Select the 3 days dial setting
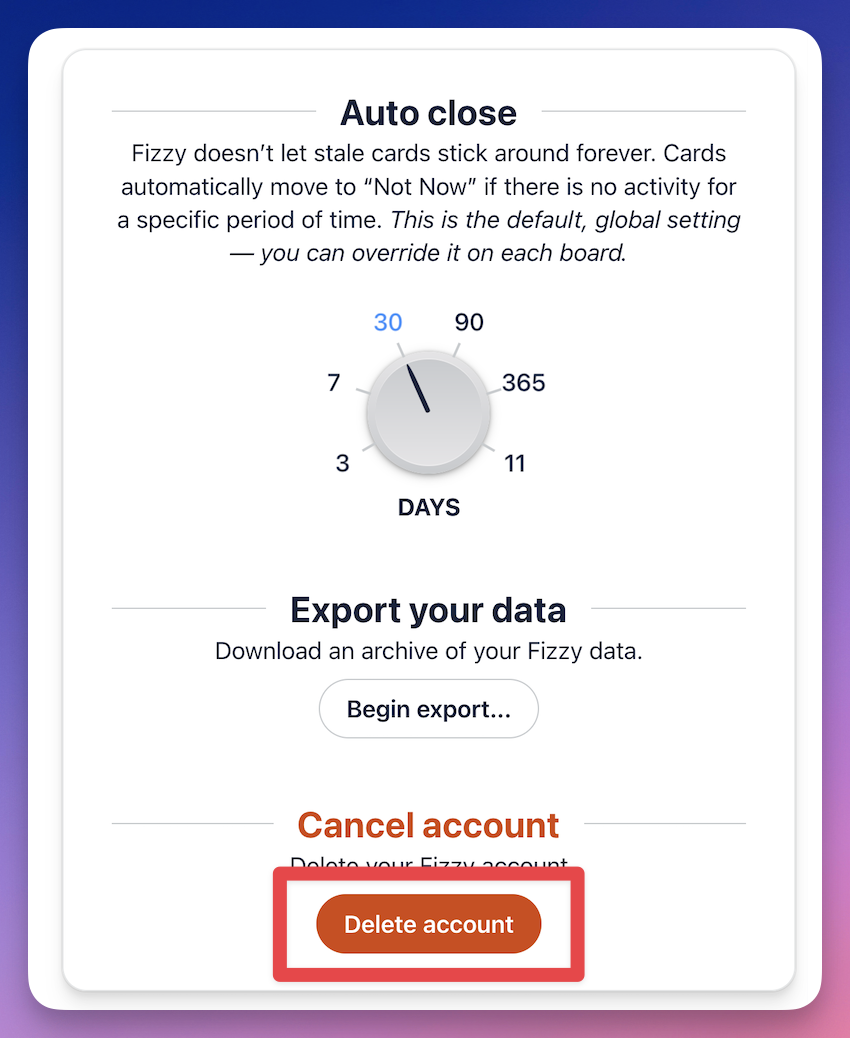This screenshot has height=1038, width=850. tap(342, 463)
